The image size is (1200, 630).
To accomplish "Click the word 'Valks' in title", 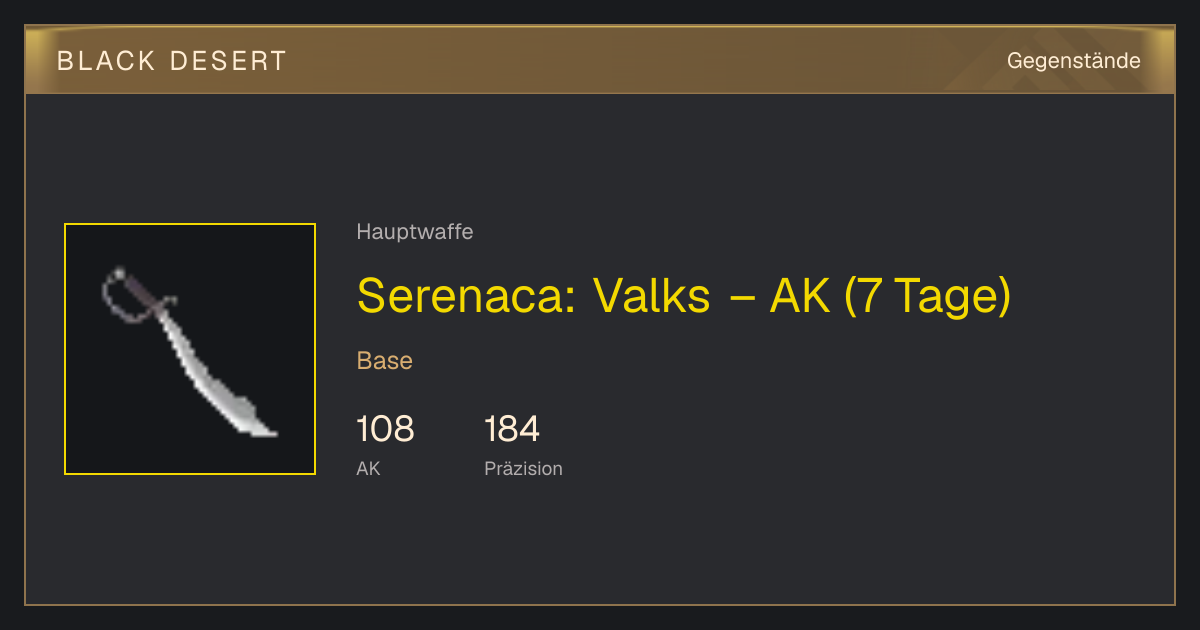I will [651, 296].
